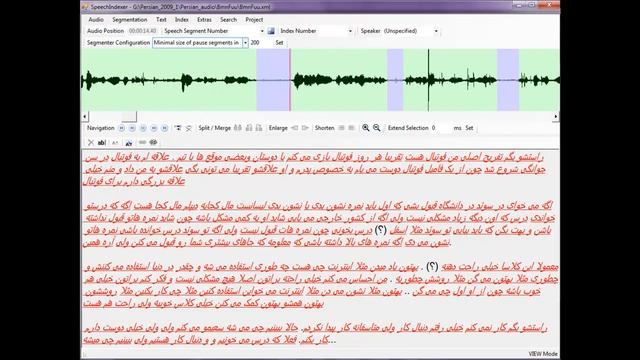Screen dimensions: 640x360
Task: Expand the Speech Segment Number dropdown
Action: coord(262,31)
